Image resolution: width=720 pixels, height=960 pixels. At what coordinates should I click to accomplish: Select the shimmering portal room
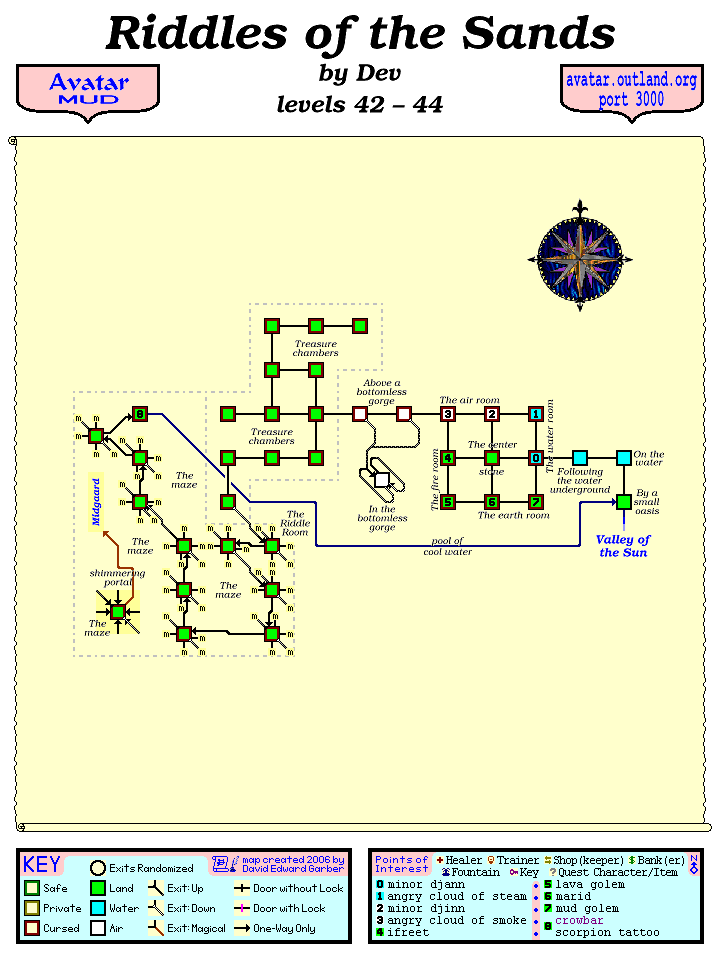(118, 612)
